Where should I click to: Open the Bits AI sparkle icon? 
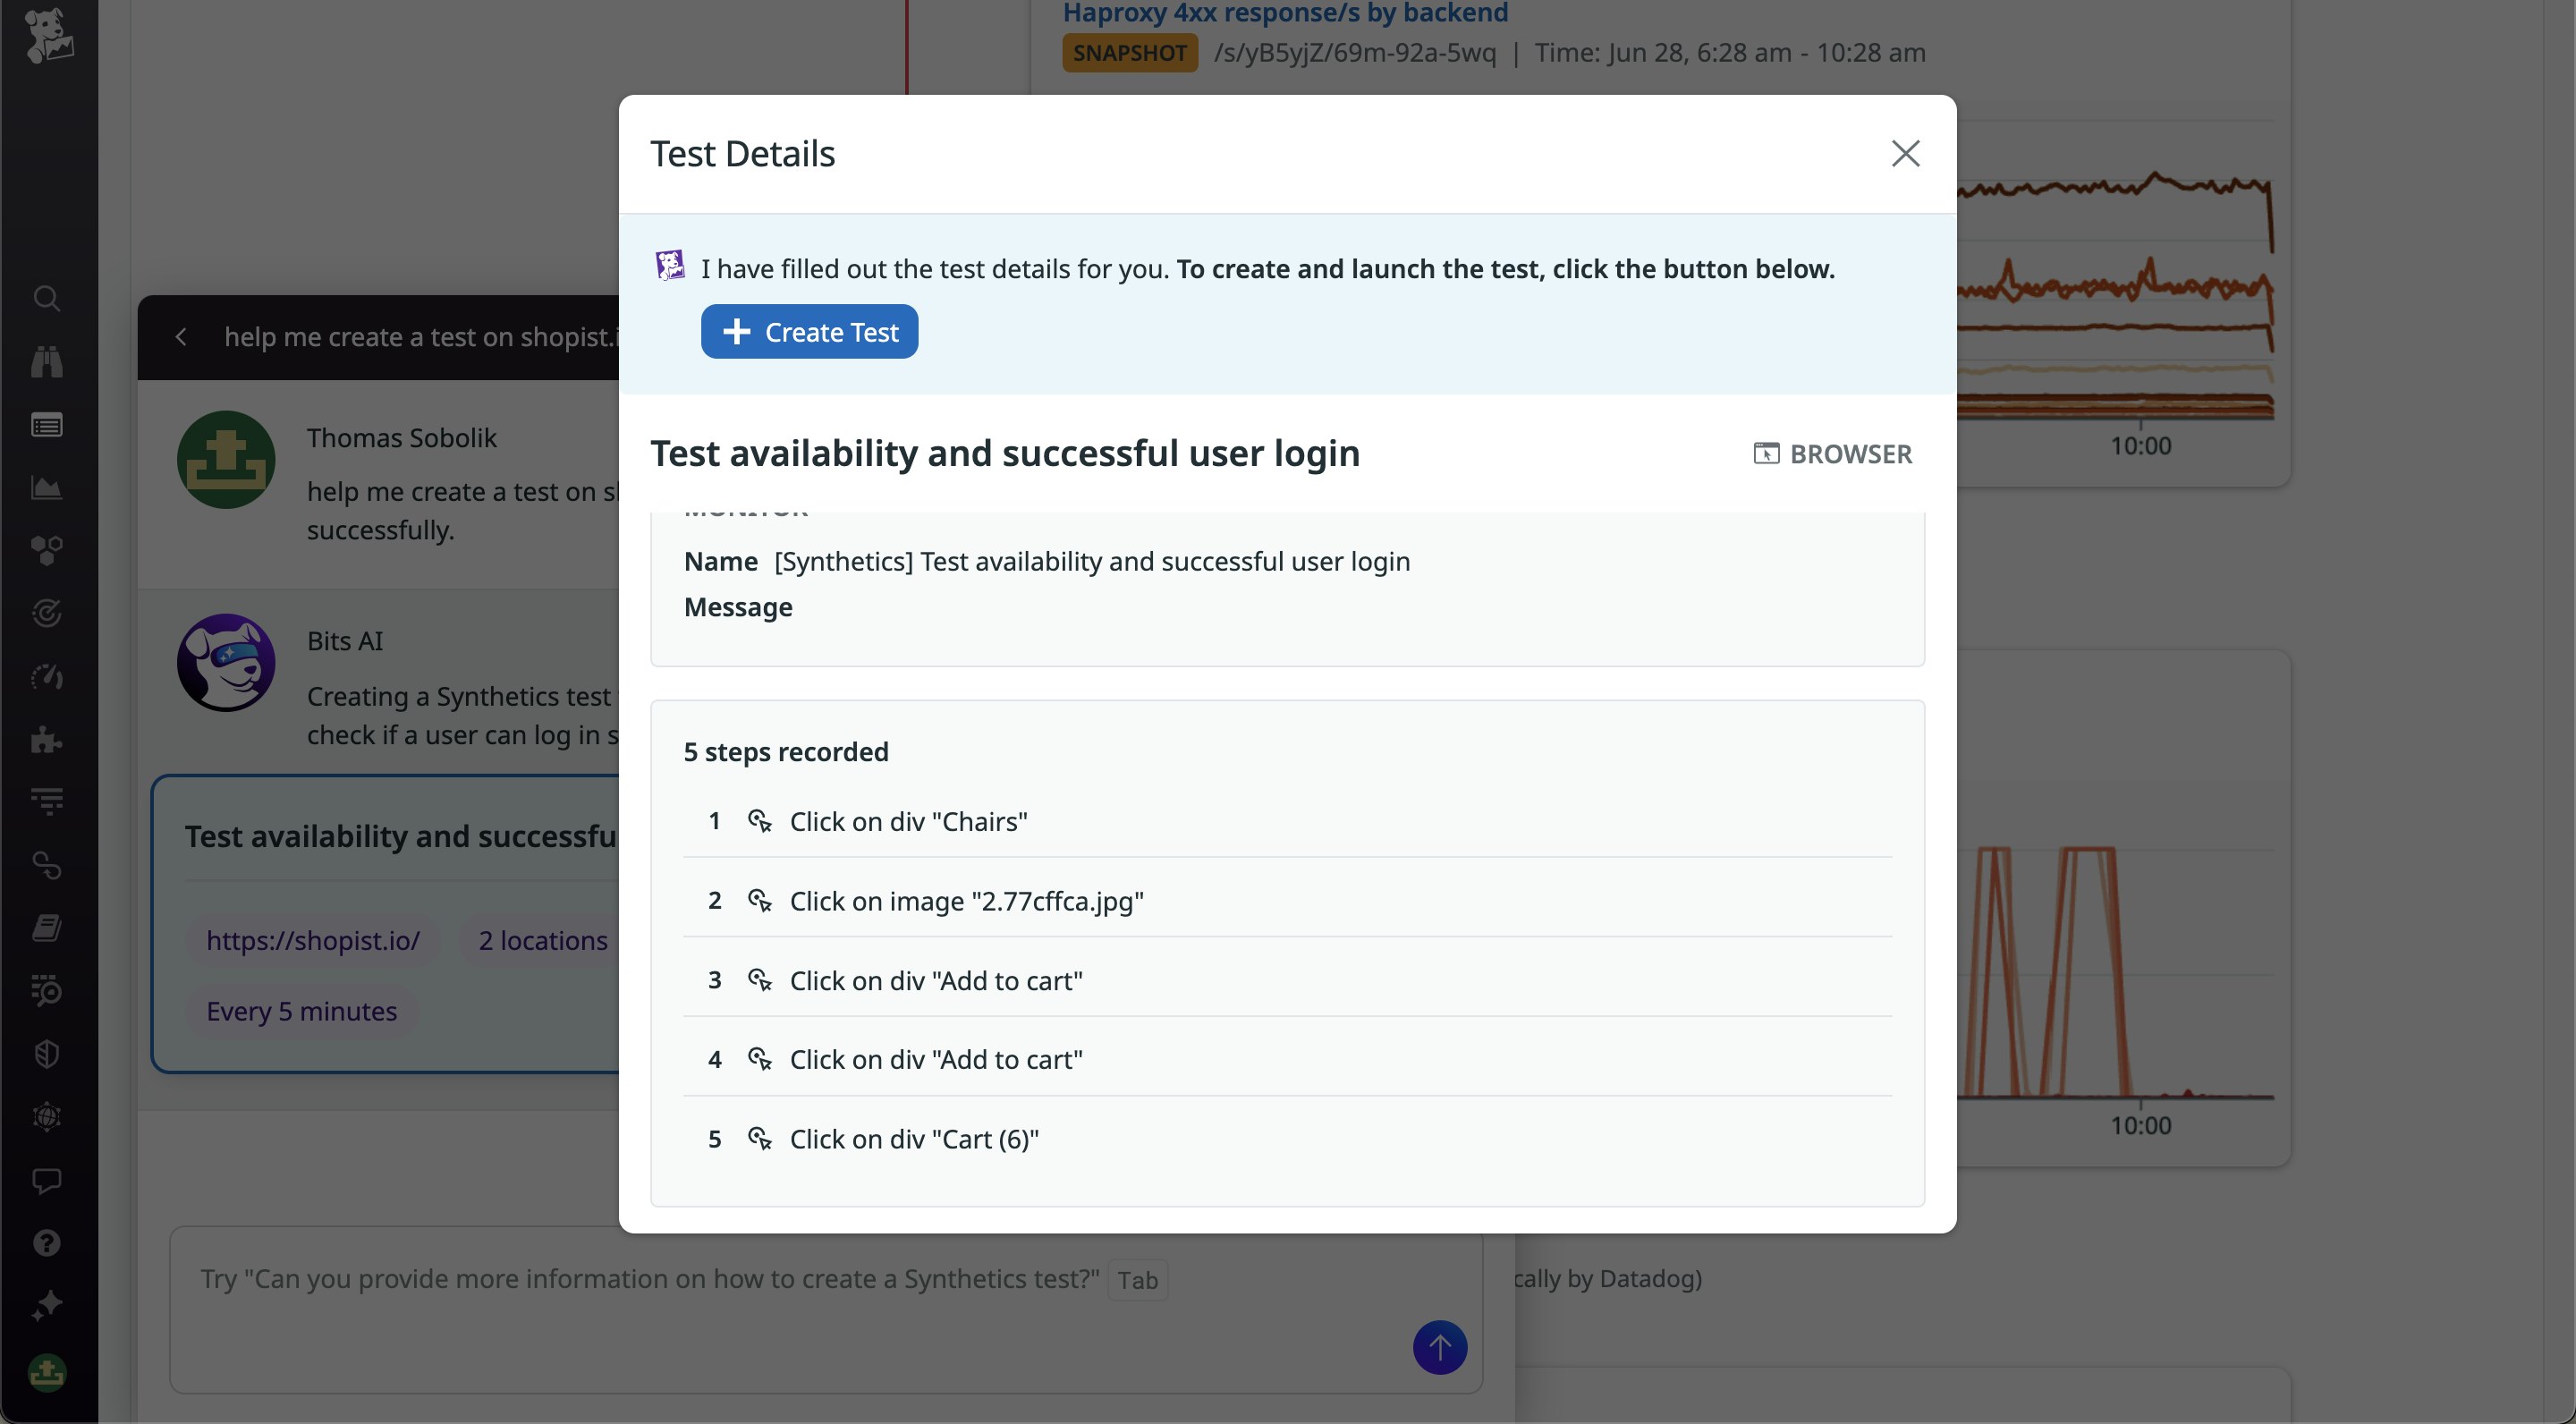pos(47,1305)
